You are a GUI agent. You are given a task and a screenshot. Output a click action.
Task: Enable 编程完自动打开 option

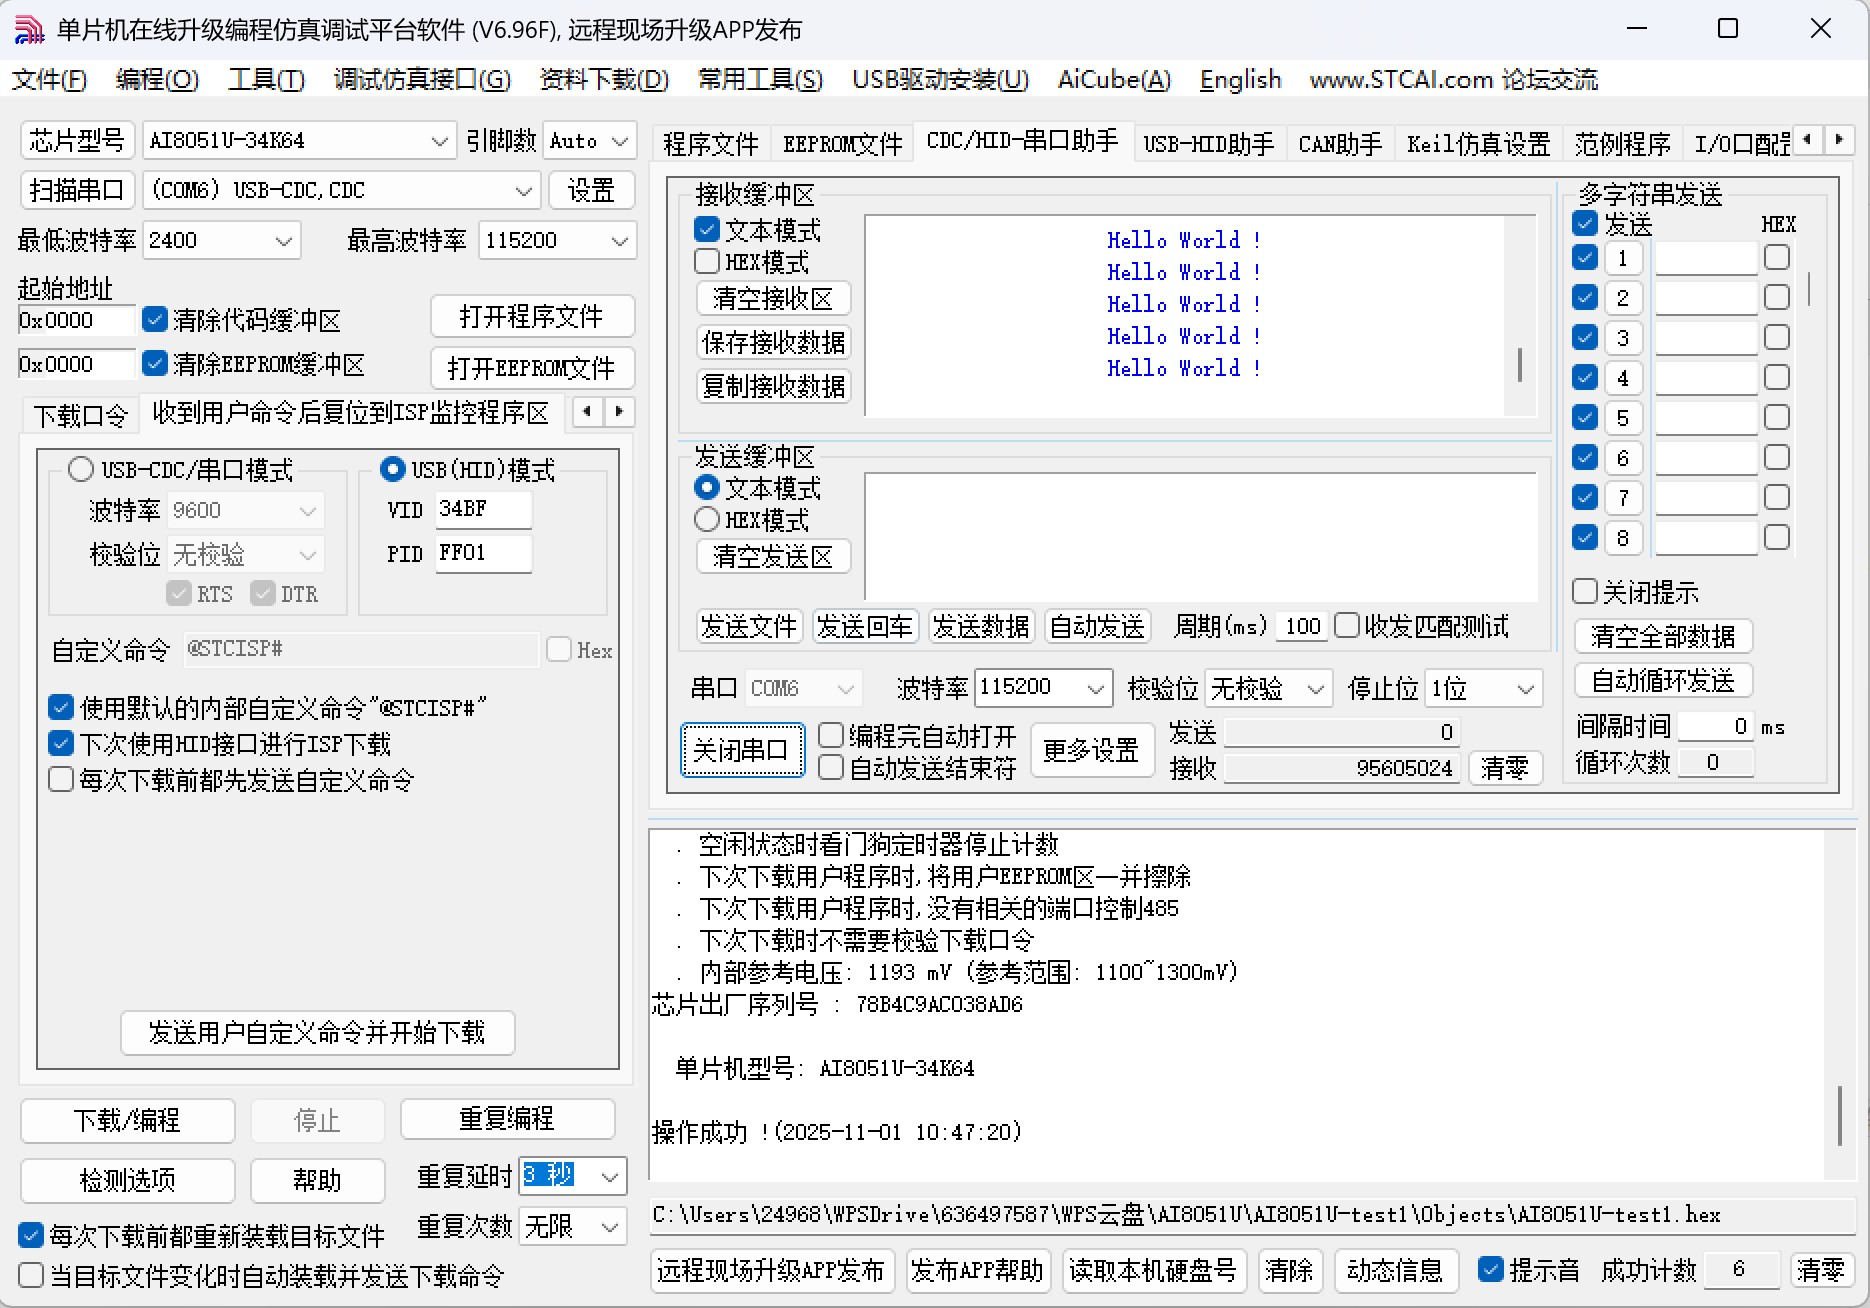pos(831,735)
